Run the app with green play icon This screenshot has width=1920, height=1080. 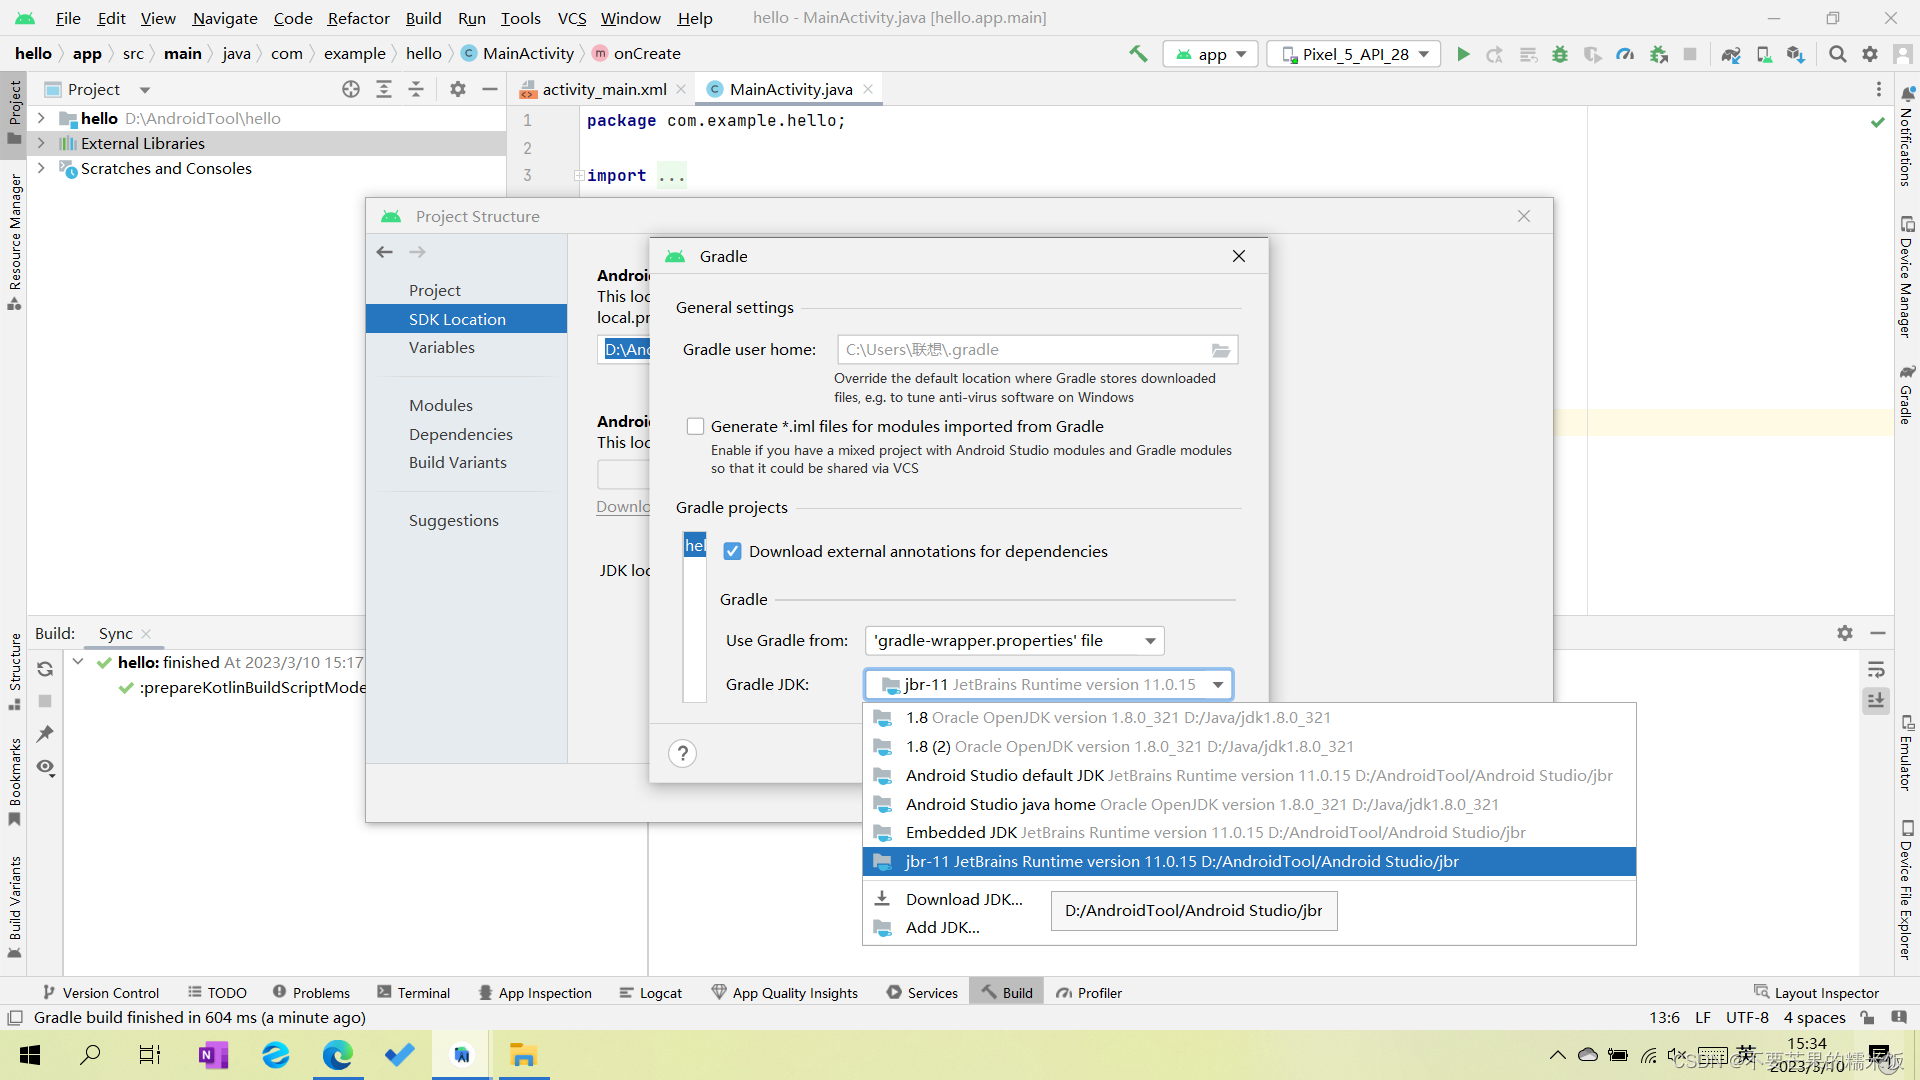1463,54
